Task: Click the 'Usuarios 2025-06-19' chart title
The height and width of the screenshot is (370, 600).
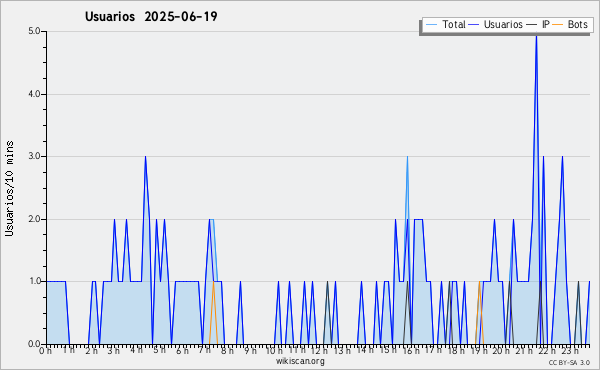Action: pyautogui.click(x=151, y=16)
